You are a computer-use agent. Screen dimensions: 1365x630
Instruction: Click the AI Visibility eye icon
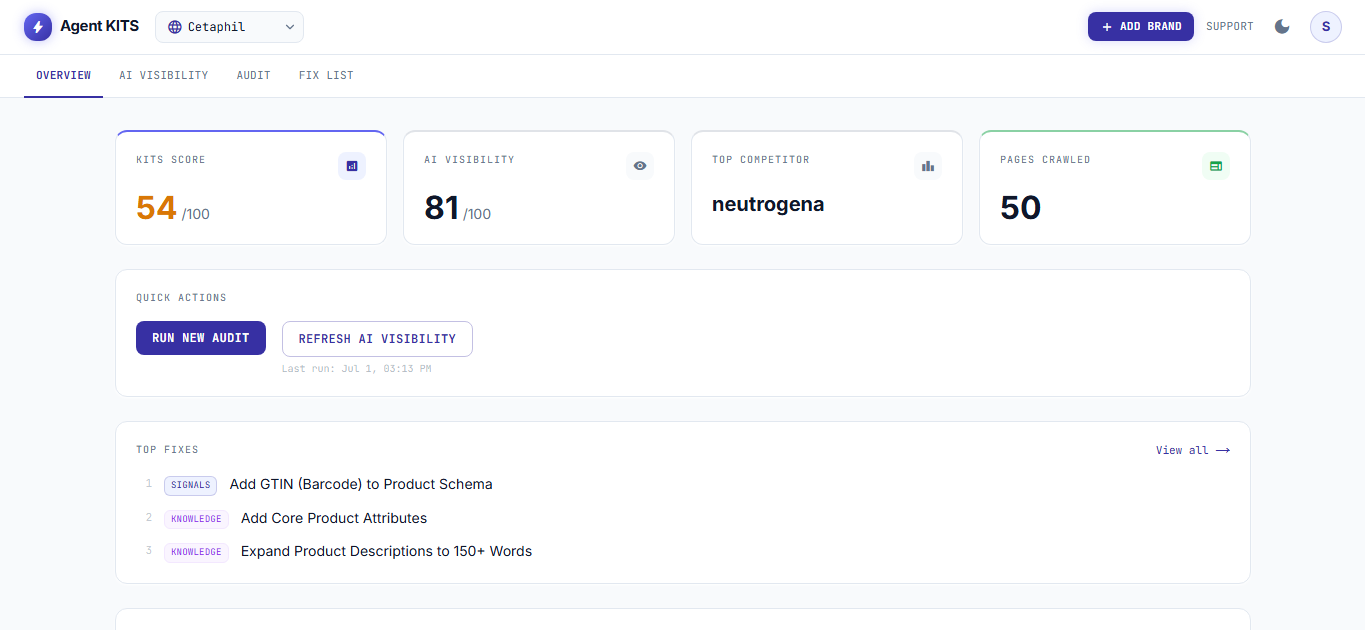(640, 166)
